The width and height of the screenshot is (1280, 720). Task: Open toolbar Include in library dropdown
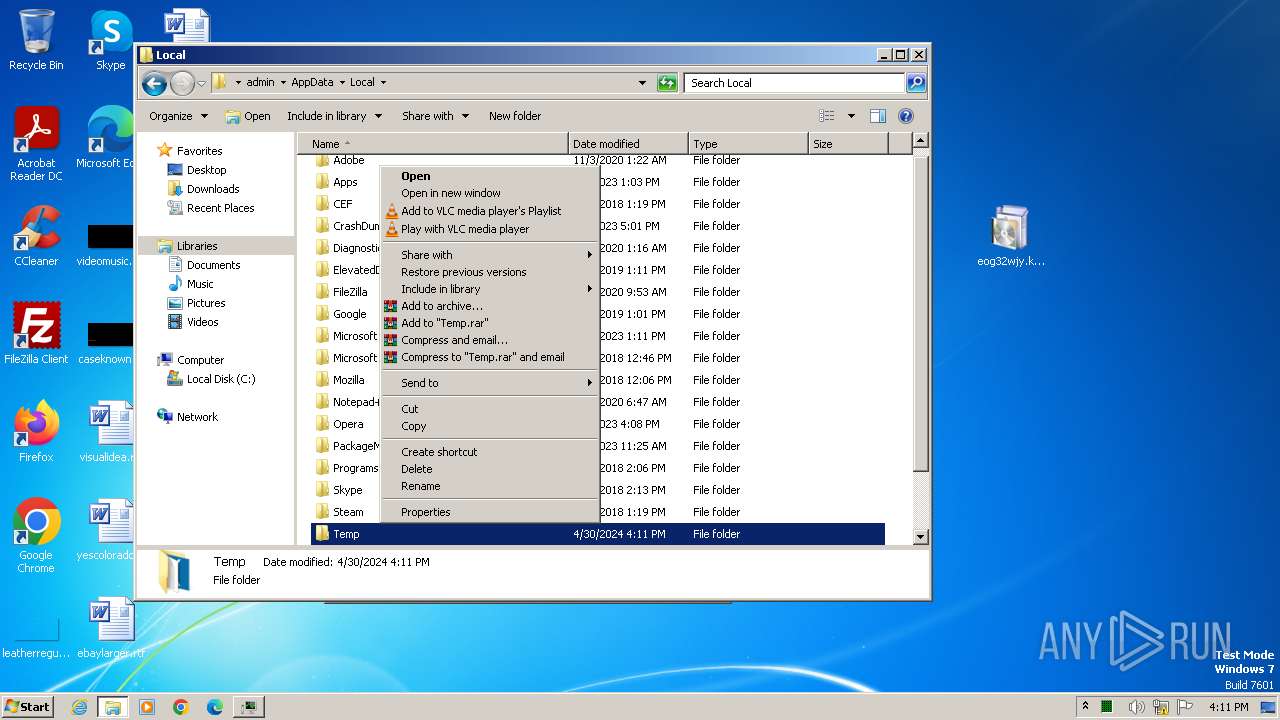click(x=334, y=116)
